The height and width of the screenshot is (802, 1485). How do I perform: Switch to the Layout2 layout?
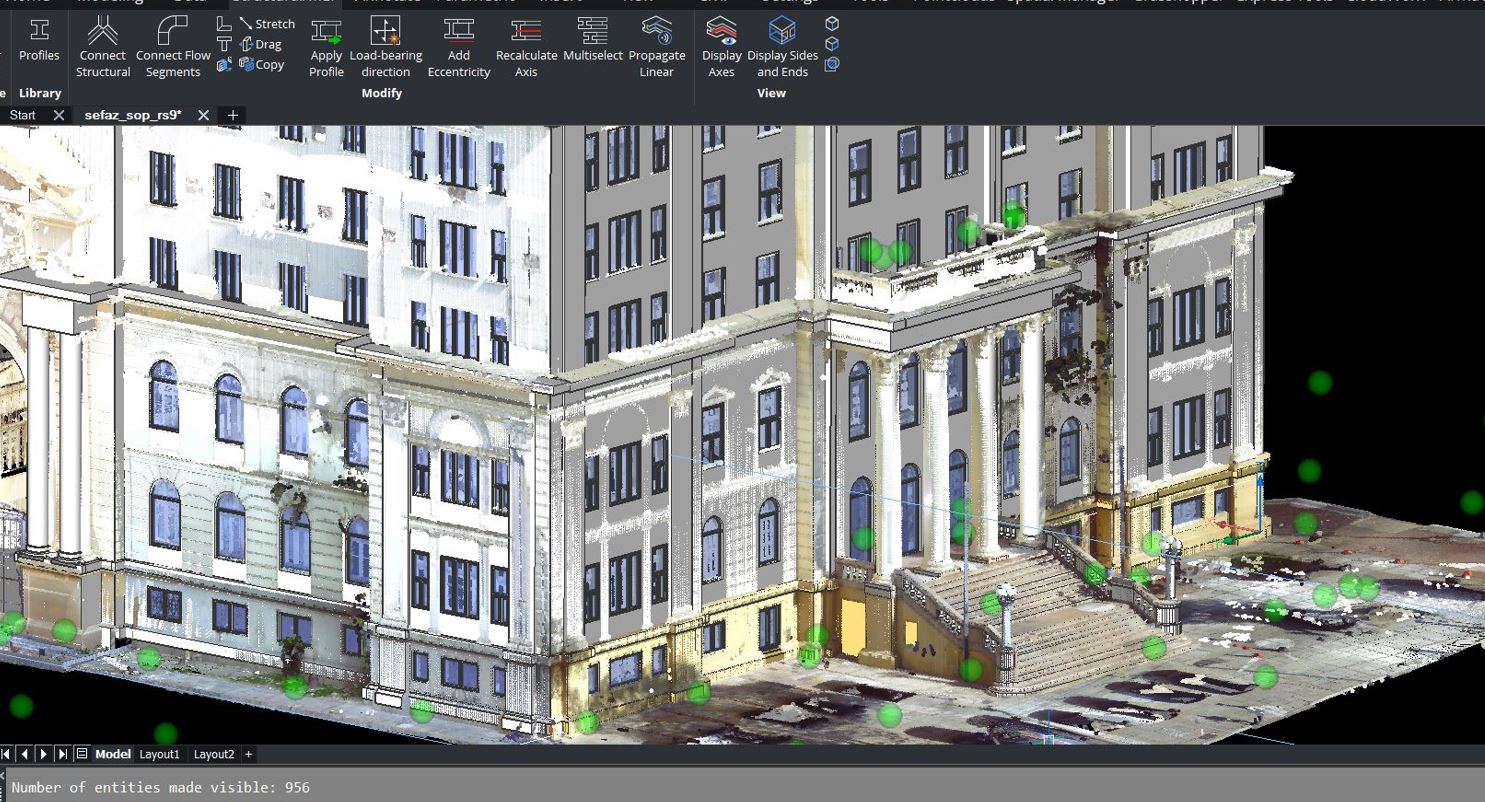coord(213,754)
